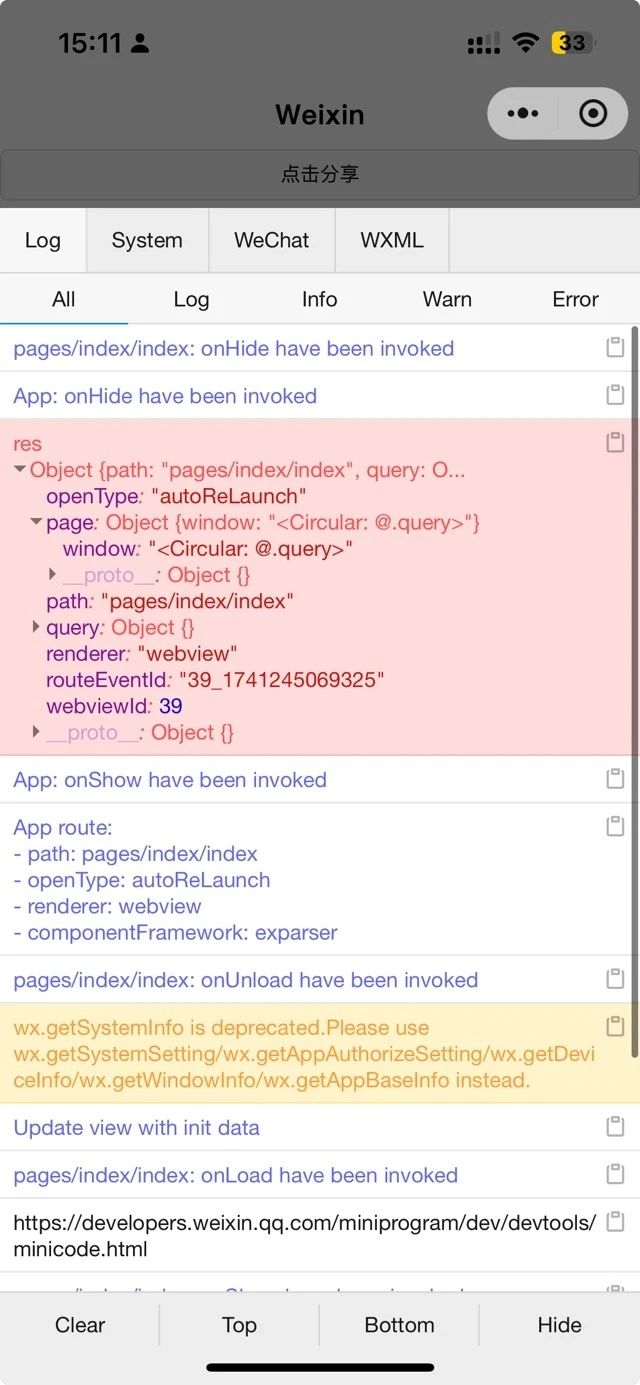Viewport: 640px width, 1385px height.
Task: Copy the 'pages/index/index: onHide' log entry
Action: pos(615,347)
